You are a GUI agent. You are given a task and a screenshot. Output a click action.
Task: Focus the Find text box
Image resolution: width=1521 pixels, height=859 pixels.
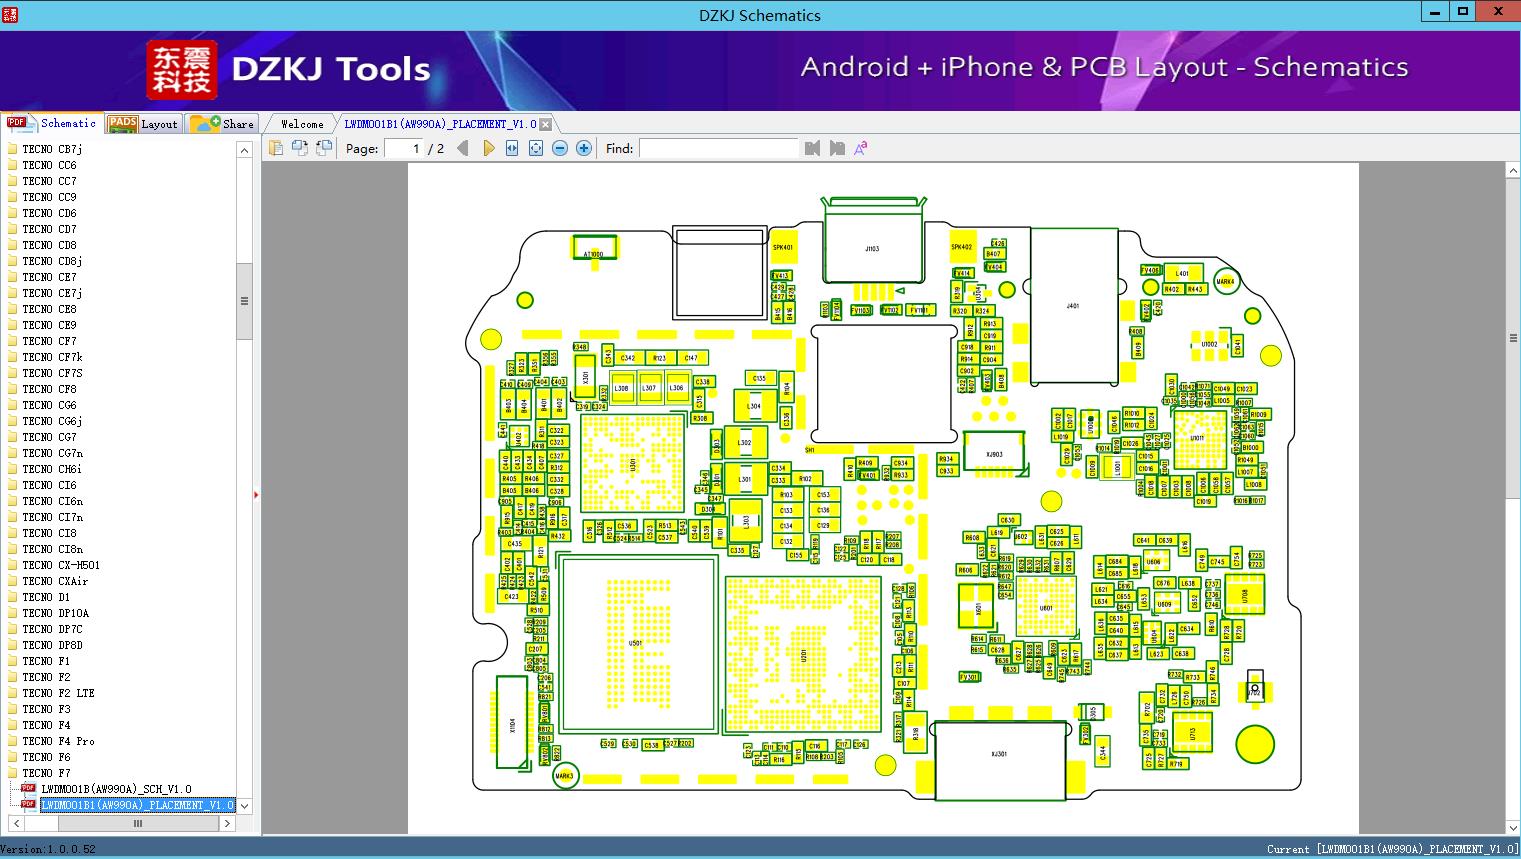[x=718, y=148]
